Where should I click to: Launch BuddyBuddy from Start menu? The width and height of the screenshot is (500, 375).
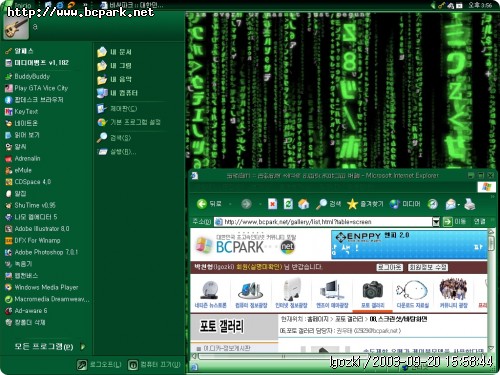(x=28, y=76)
